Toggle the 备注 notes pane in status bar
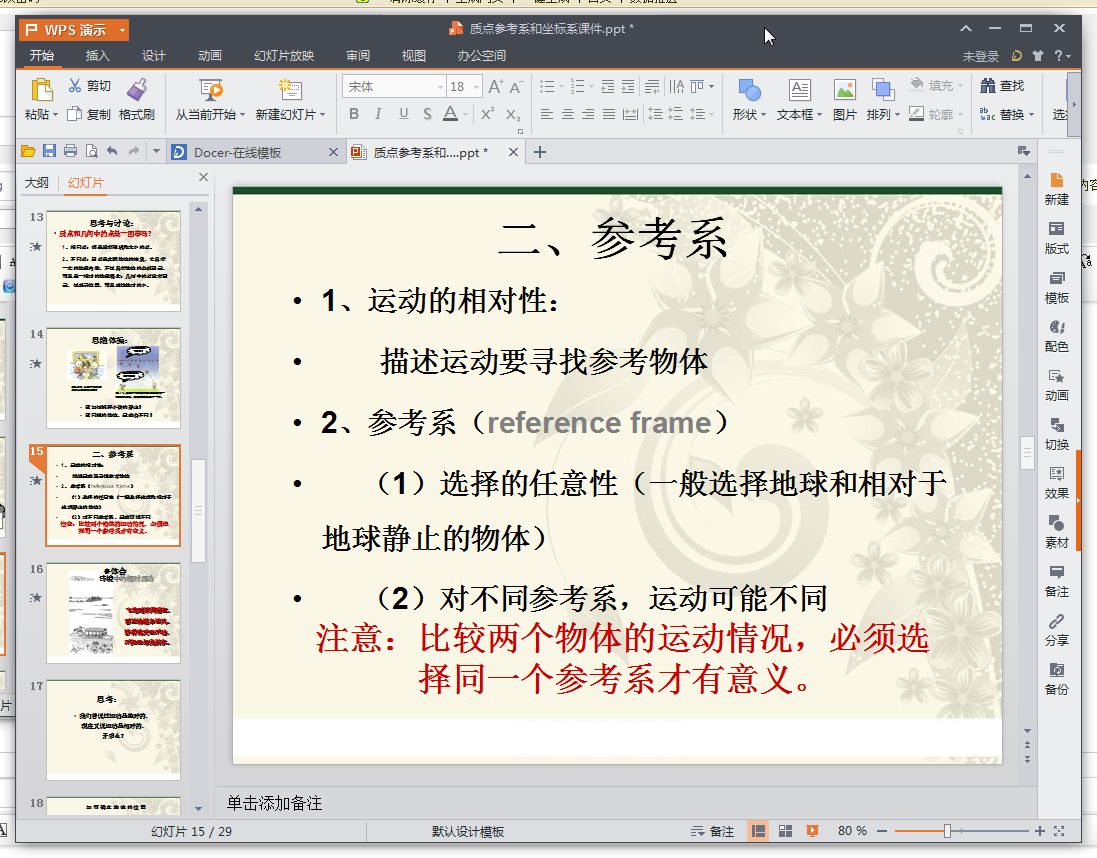The width and height of the screenshot is (1097, 858). coord(713,831)
